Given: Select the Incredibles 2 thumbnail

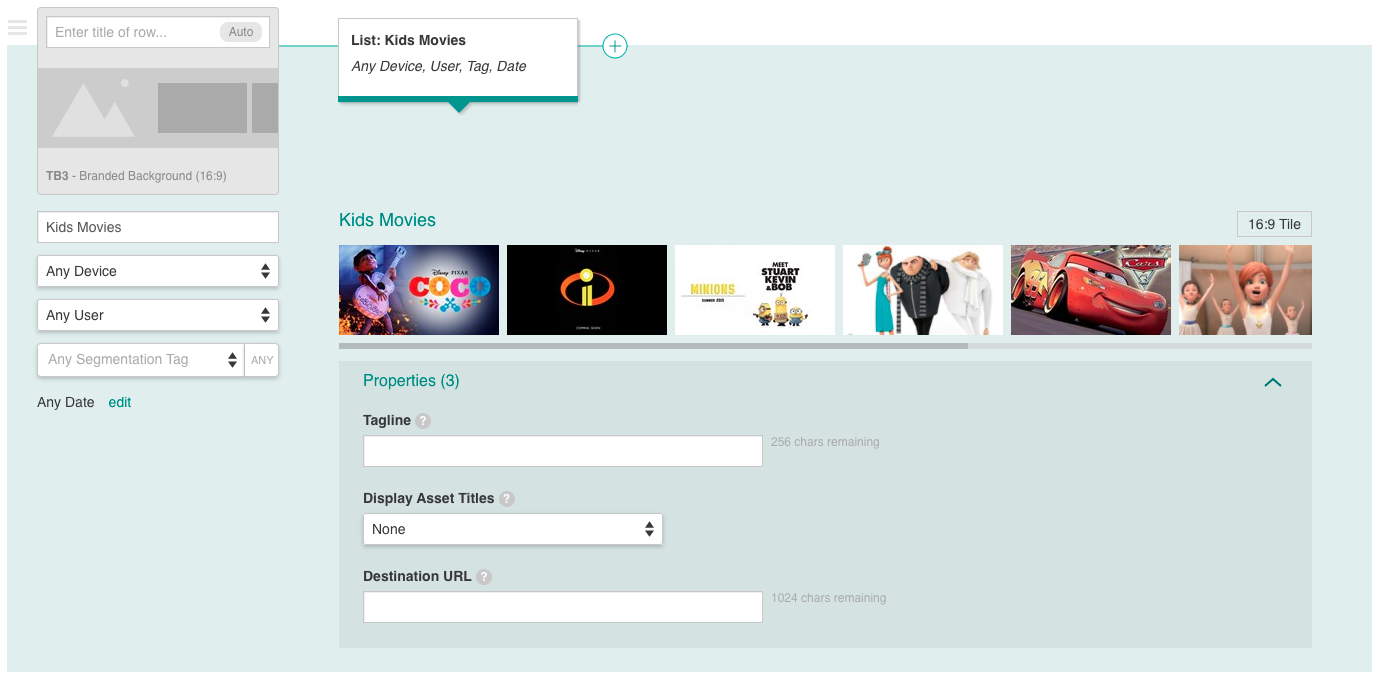Looking at the screenshot, I should coord(587,290).
